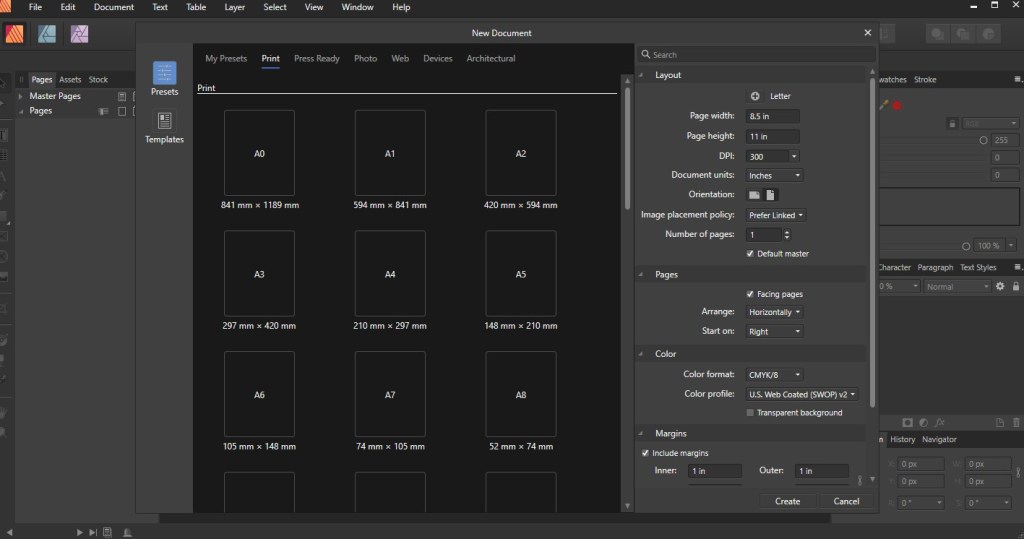
Task: Open the Templates sidebar icon
Action: click(x=164, y=122)
